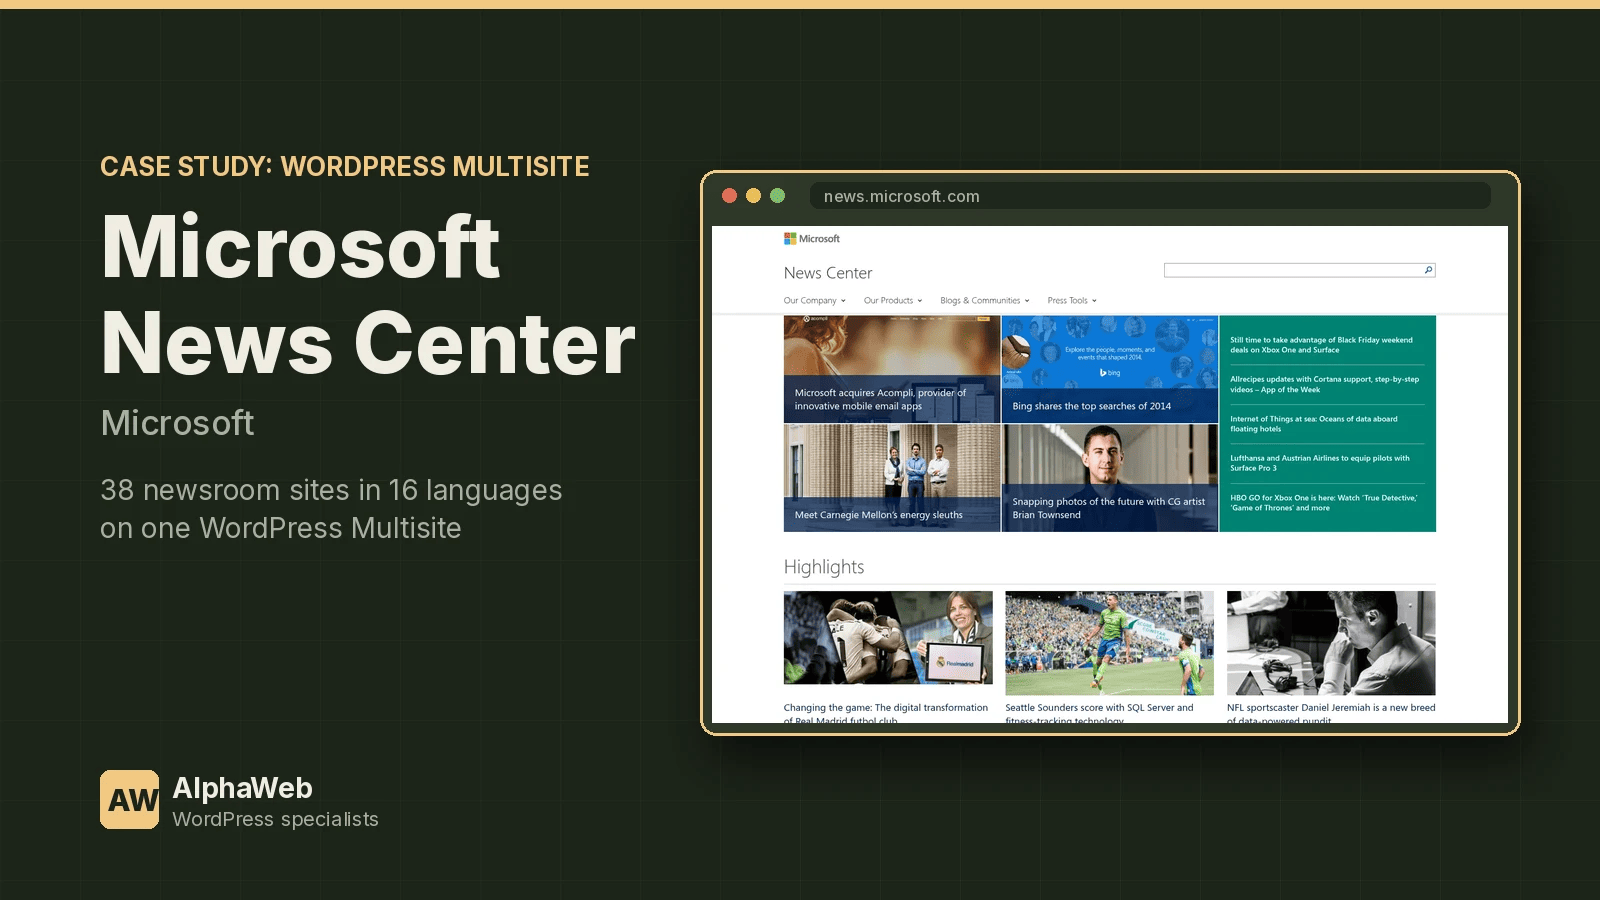This screenshot has width=1600, height=900.
Task: Click the Microsoft logo in the site header
Action: (812, 239)
